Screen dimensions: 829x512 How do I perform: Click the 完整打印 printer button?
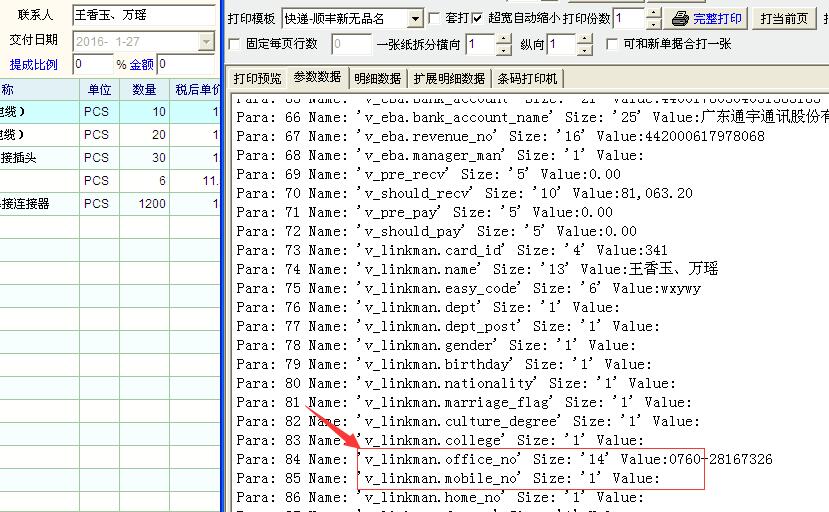(708, 18)
